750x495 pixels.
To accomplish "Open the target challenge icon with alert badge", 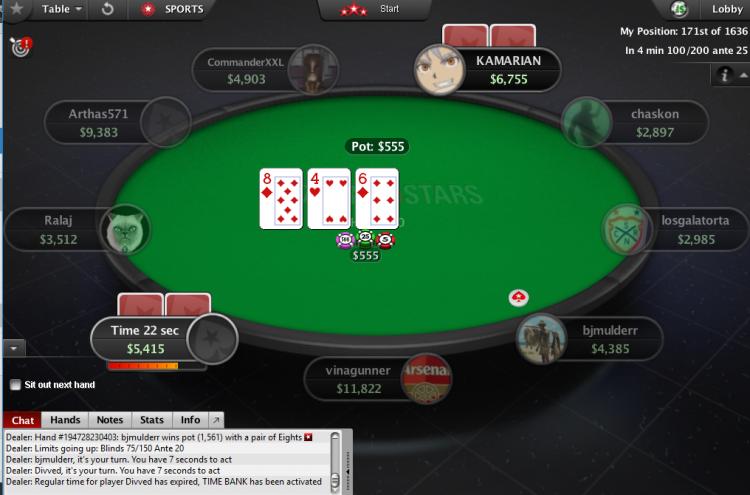I will [x=21, y=47].
